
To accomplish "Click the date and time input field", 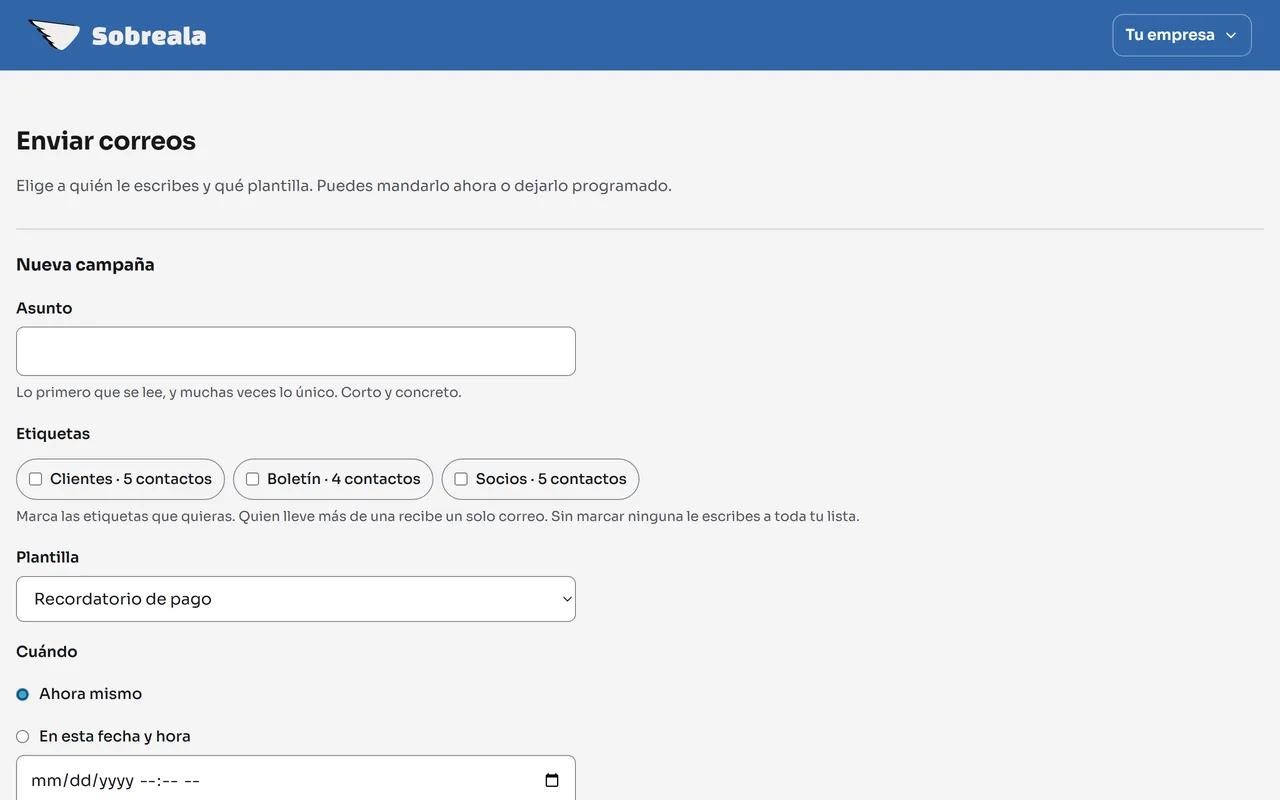I will coord(296,780).
